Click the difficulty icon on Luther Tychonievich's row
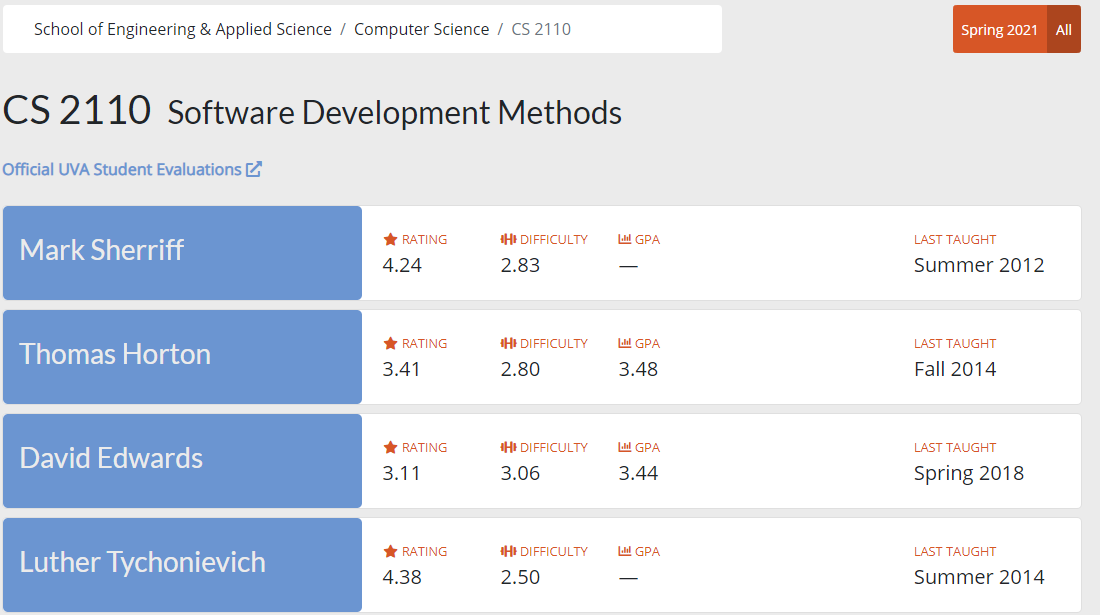The width and height of the screenshot is (1100, 615). (x=506, y=551)
